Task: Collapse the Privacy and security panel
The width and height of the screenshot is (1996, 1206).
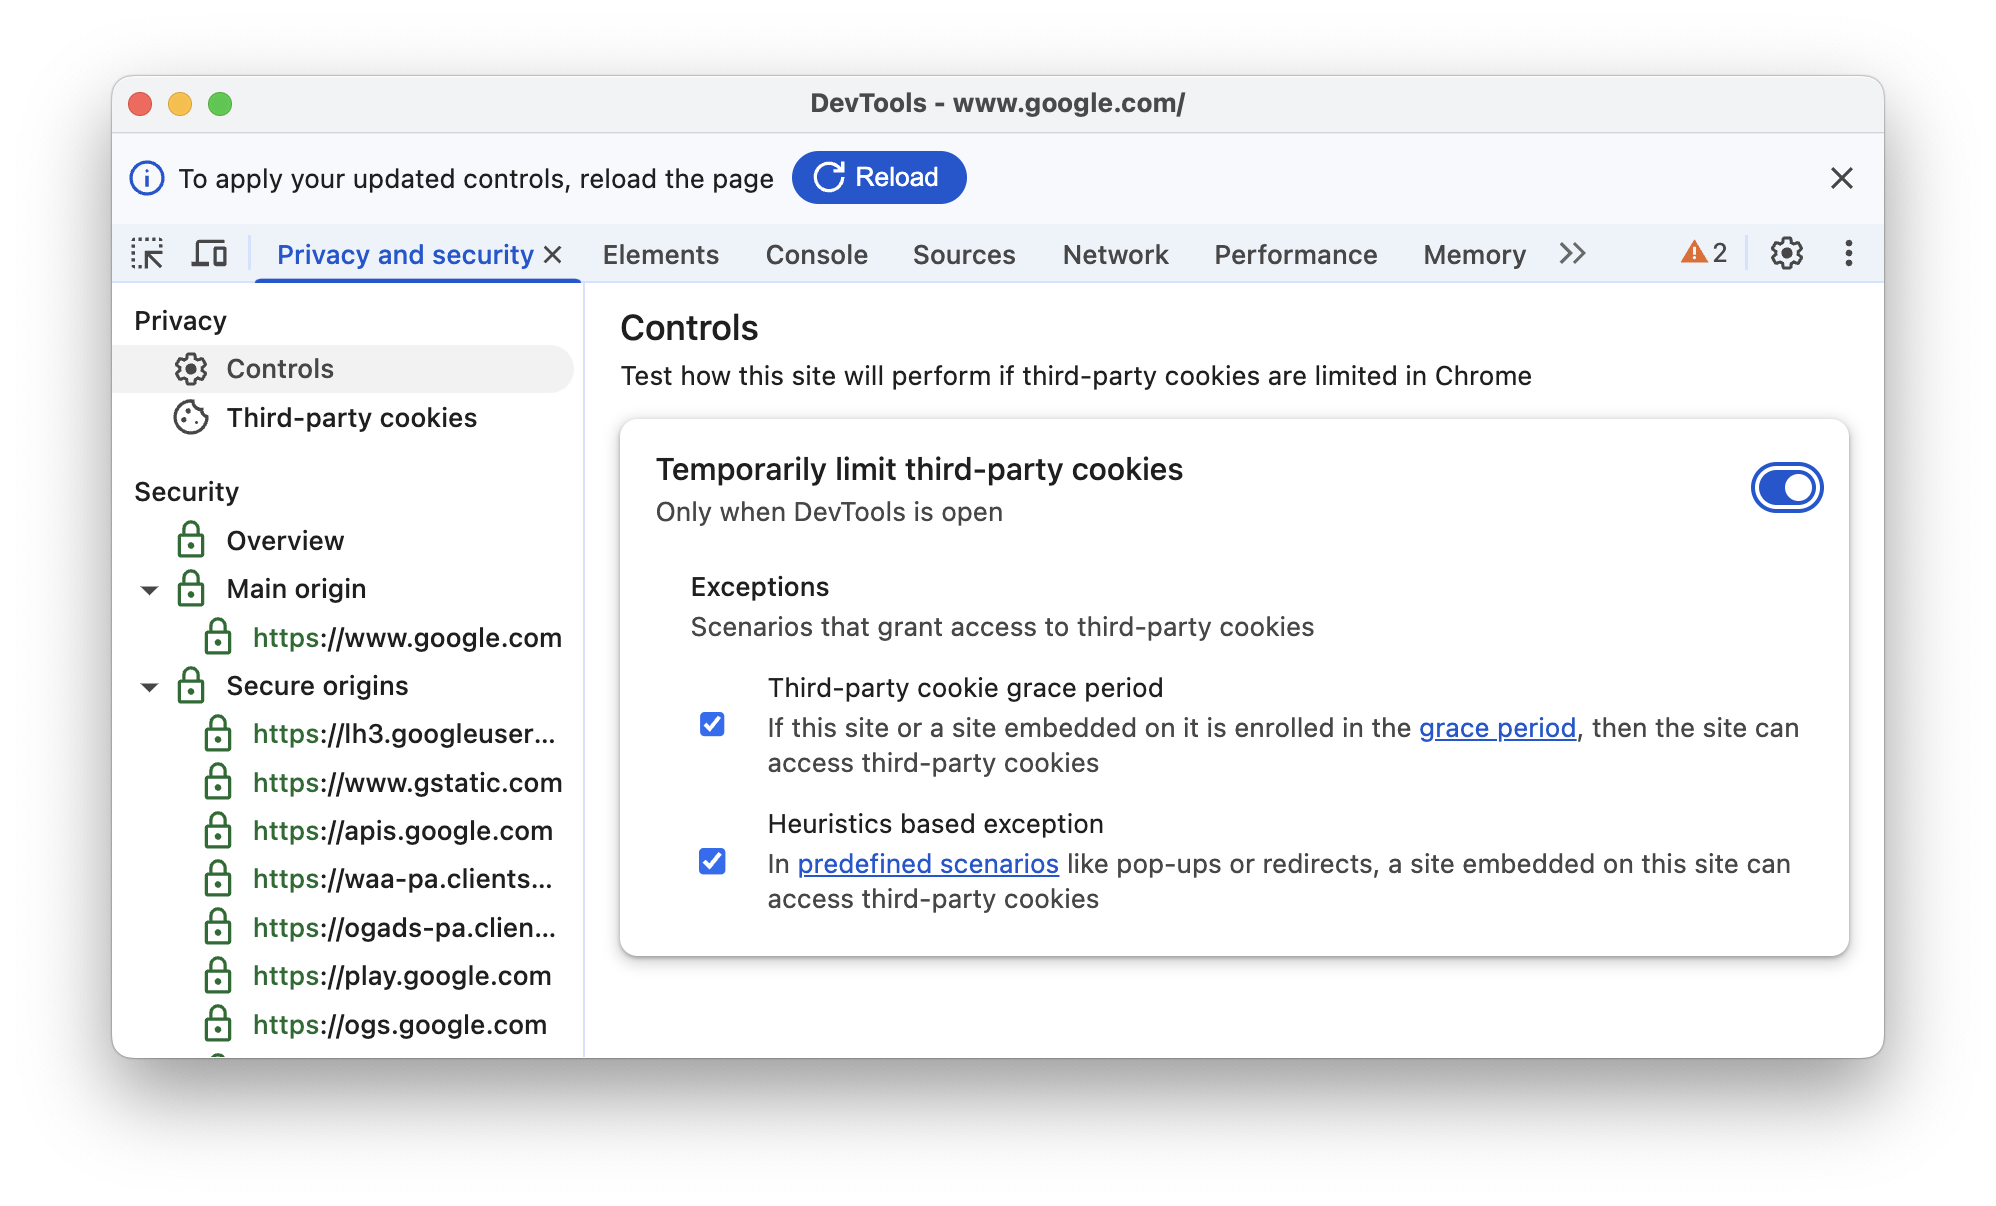Action: 559,254
